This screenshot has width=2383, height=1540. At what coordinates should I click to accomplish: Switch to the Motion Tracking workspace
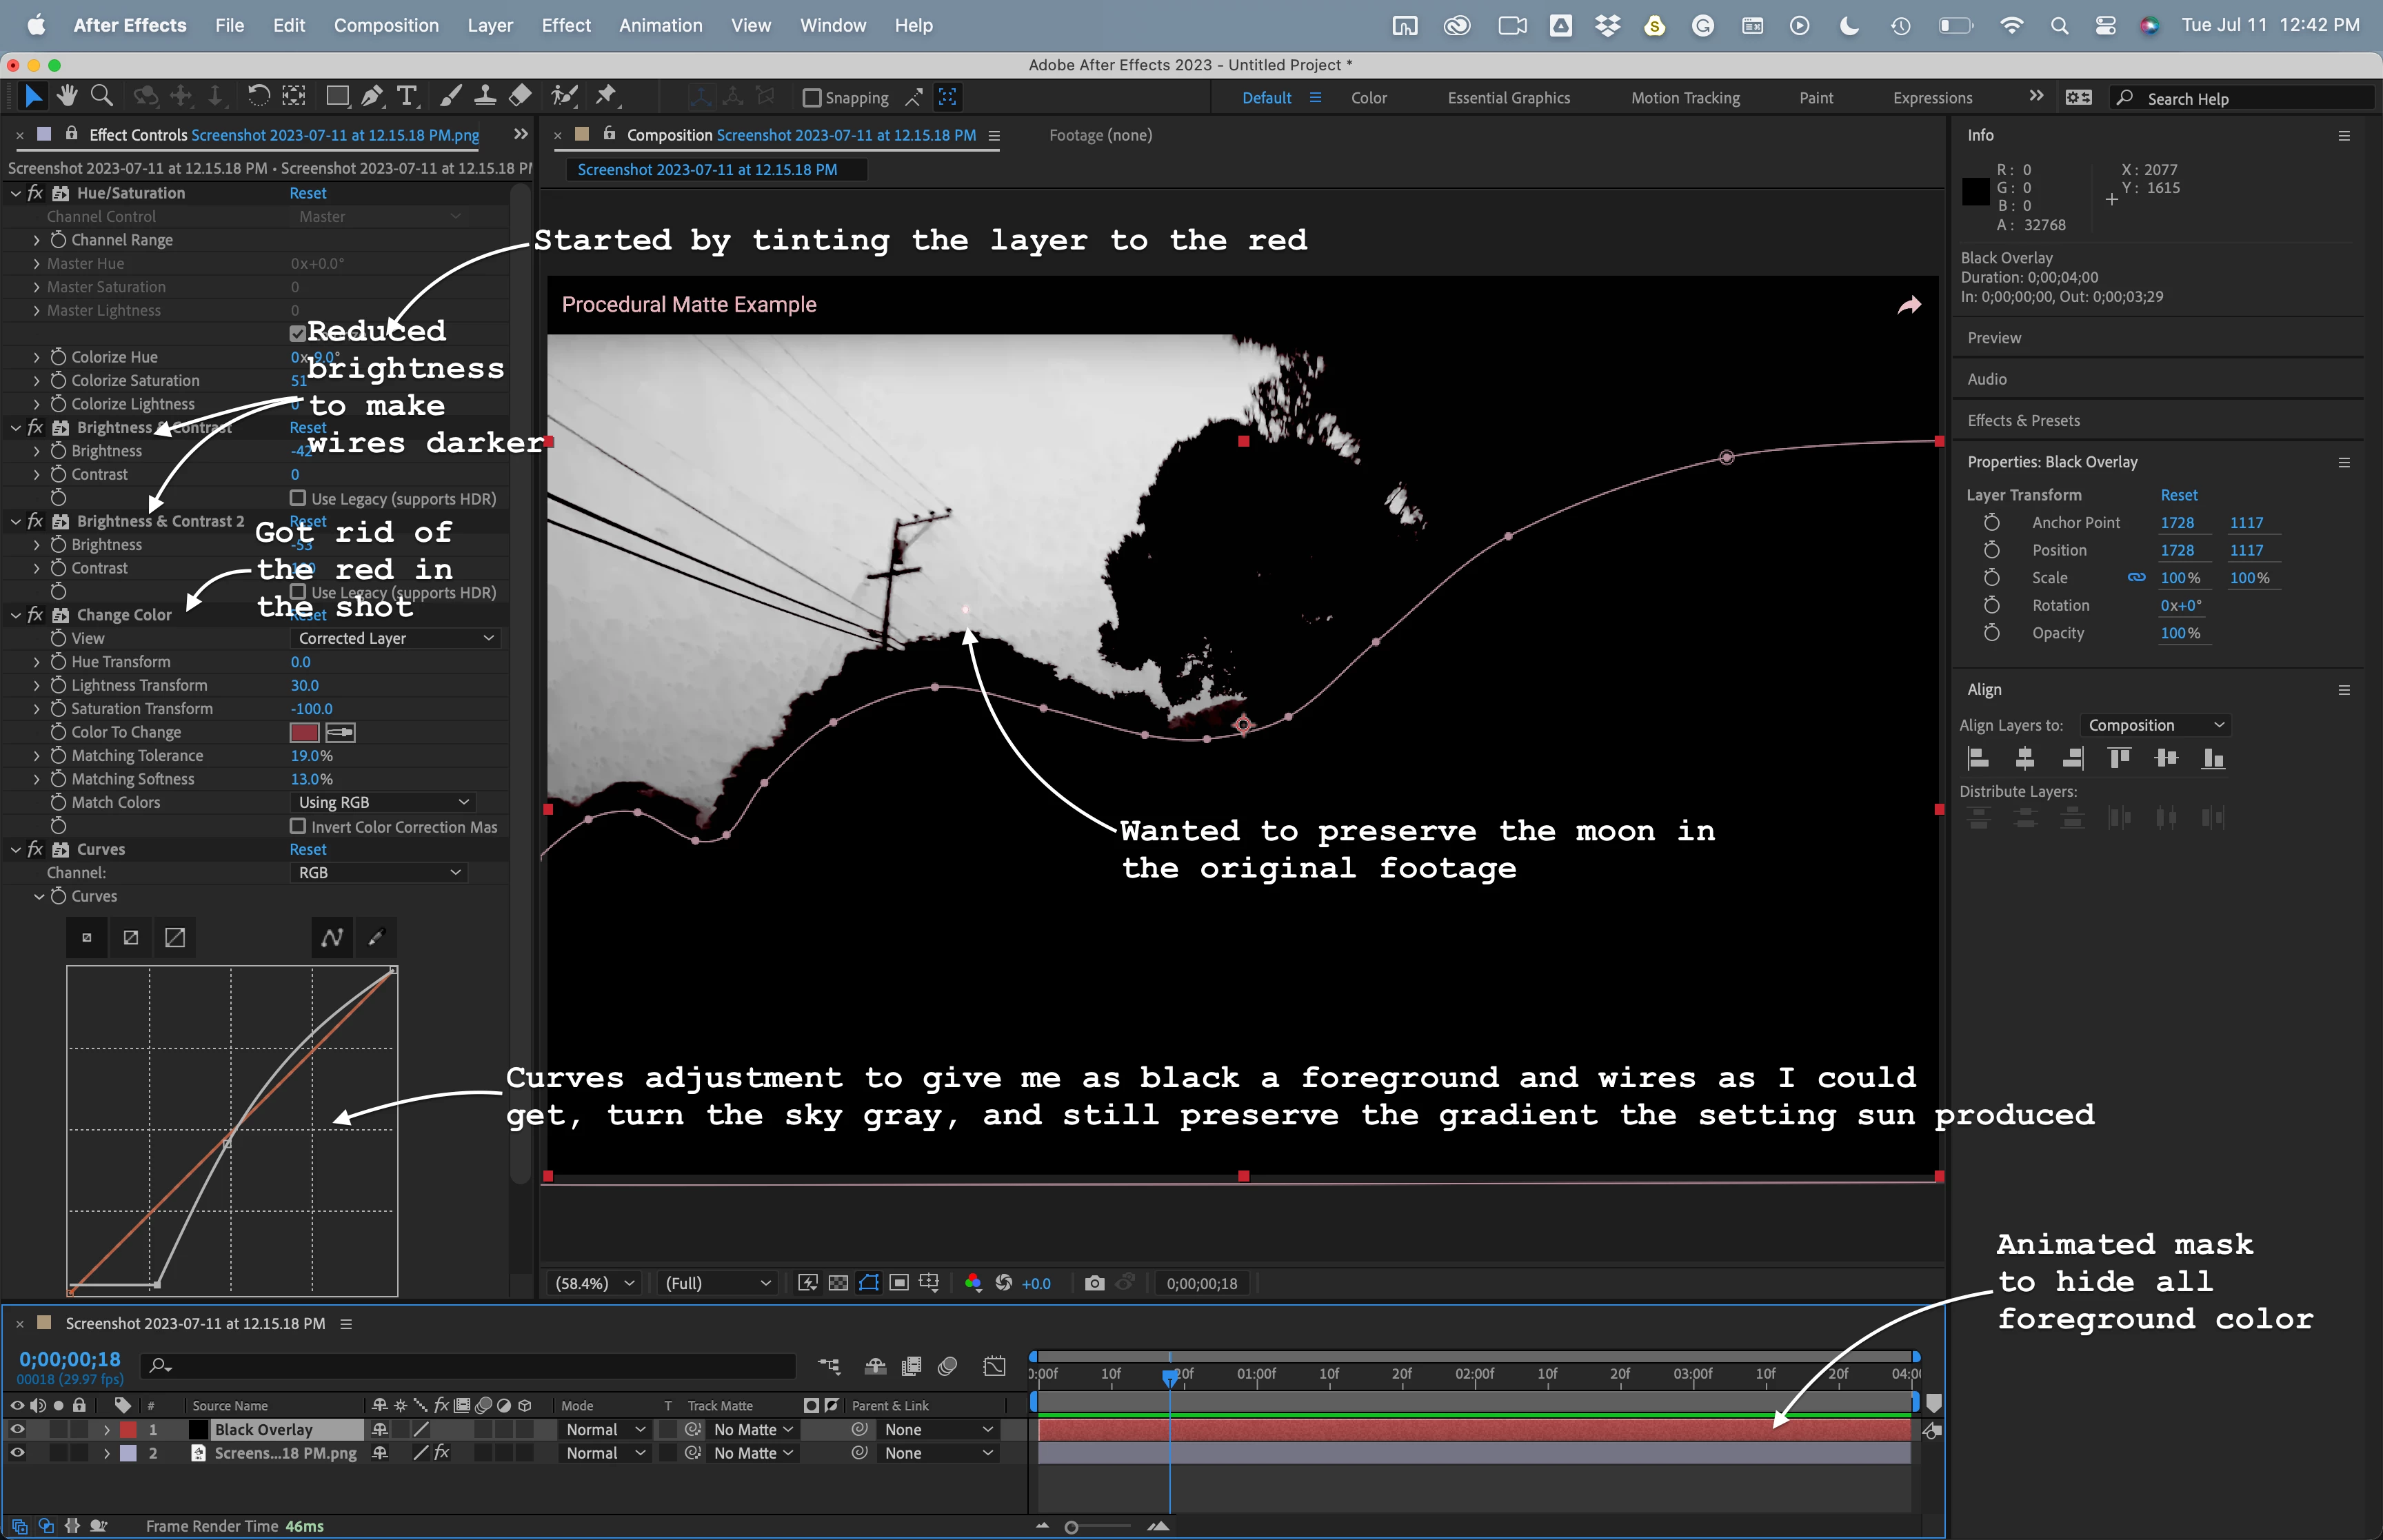[x=1685, y=98]
